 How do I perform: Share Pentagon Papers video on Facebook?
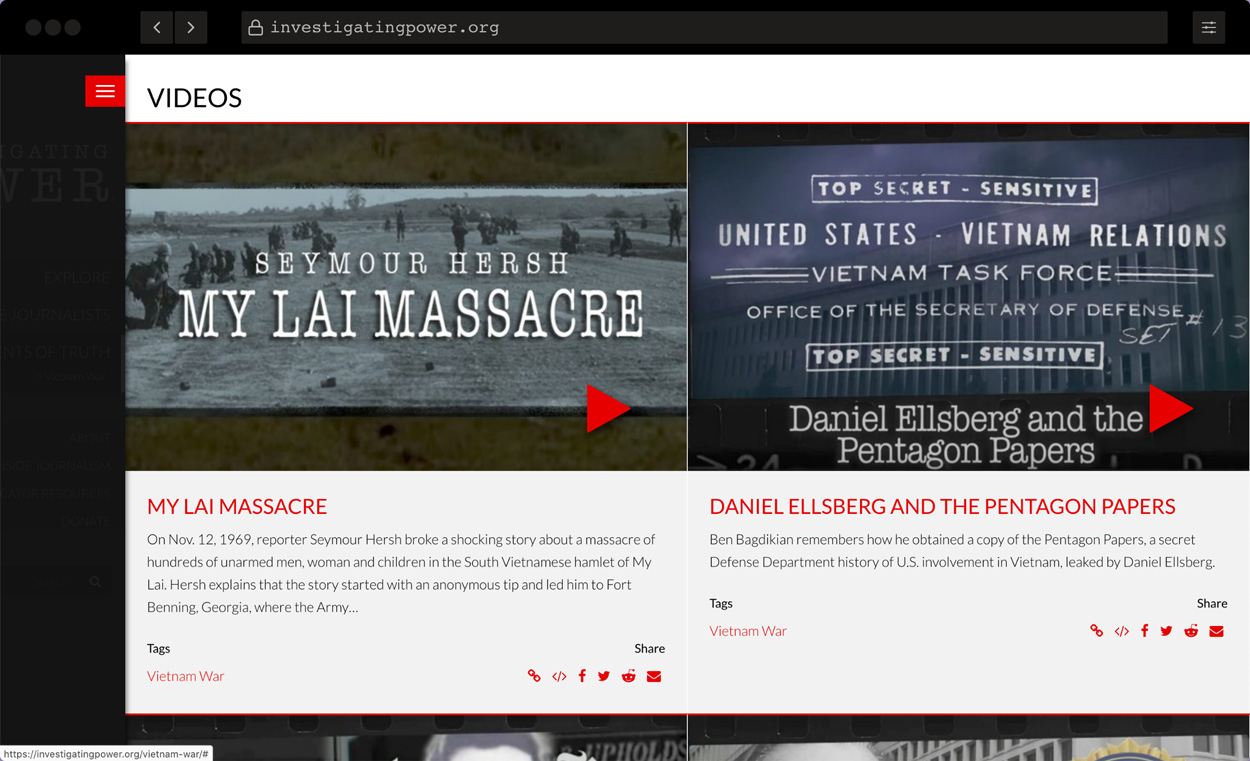1144,631
